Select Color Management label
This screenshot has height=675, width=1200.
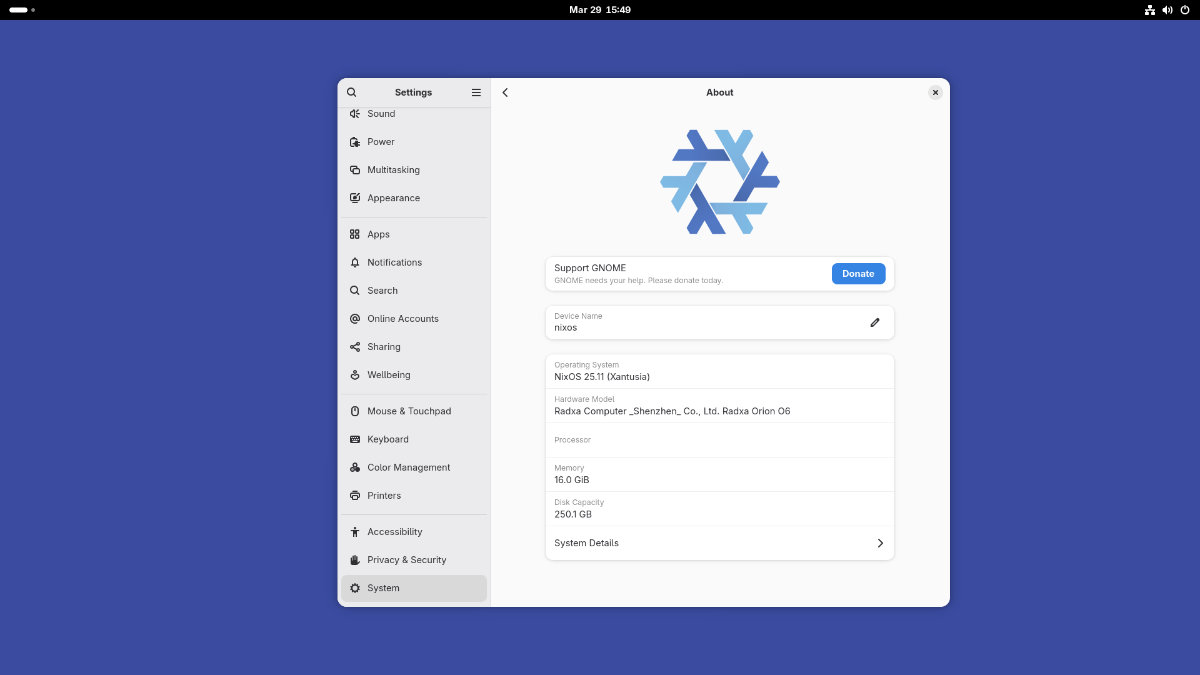409,467
